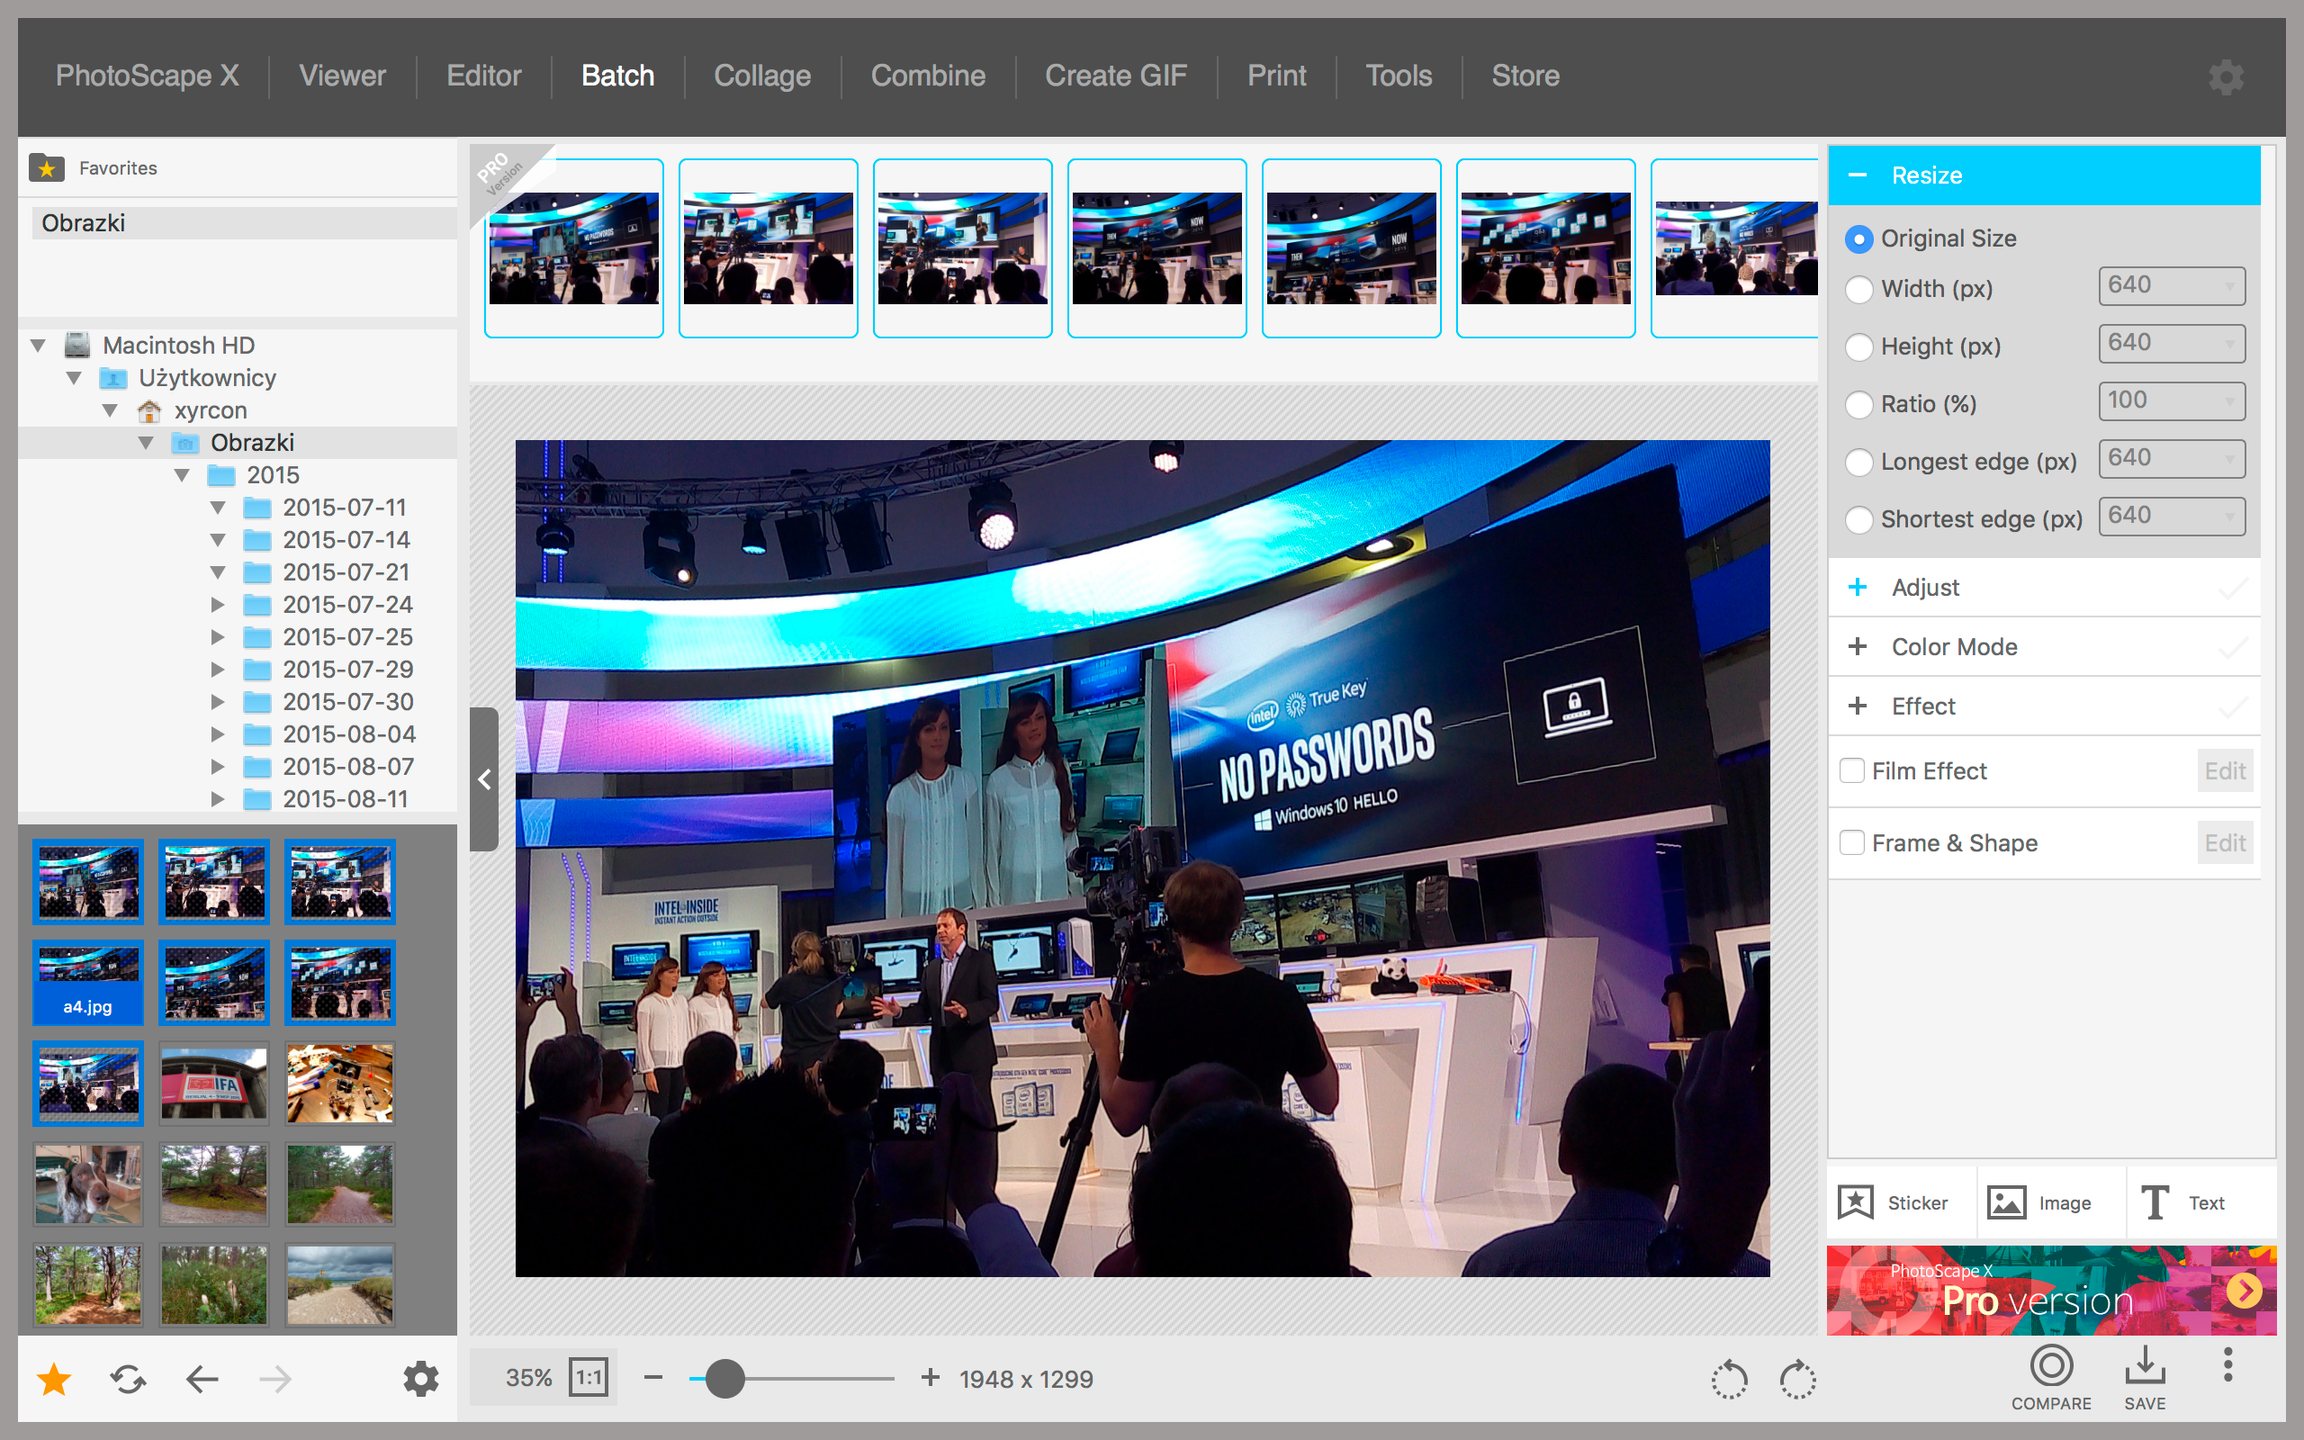Select Height (px) resize option

[1859, 347]
